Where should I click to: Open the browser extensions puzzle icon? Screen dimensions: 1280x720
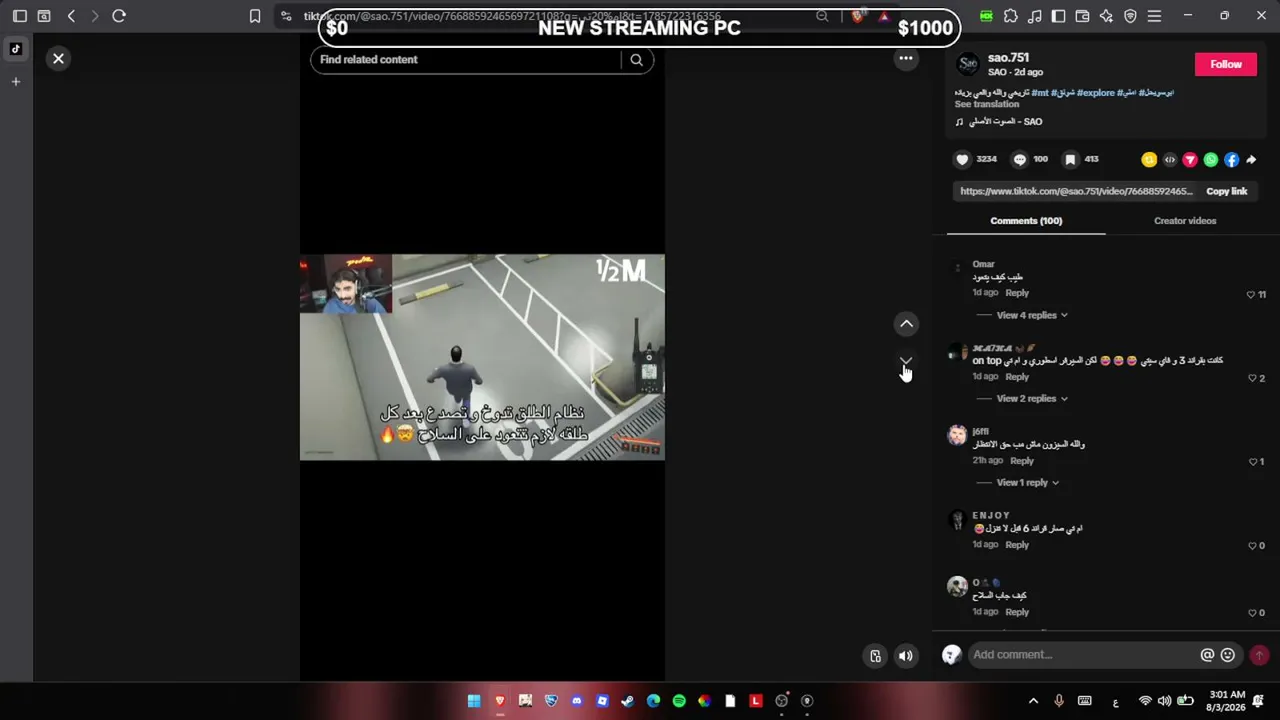(x=1011, y=16)
